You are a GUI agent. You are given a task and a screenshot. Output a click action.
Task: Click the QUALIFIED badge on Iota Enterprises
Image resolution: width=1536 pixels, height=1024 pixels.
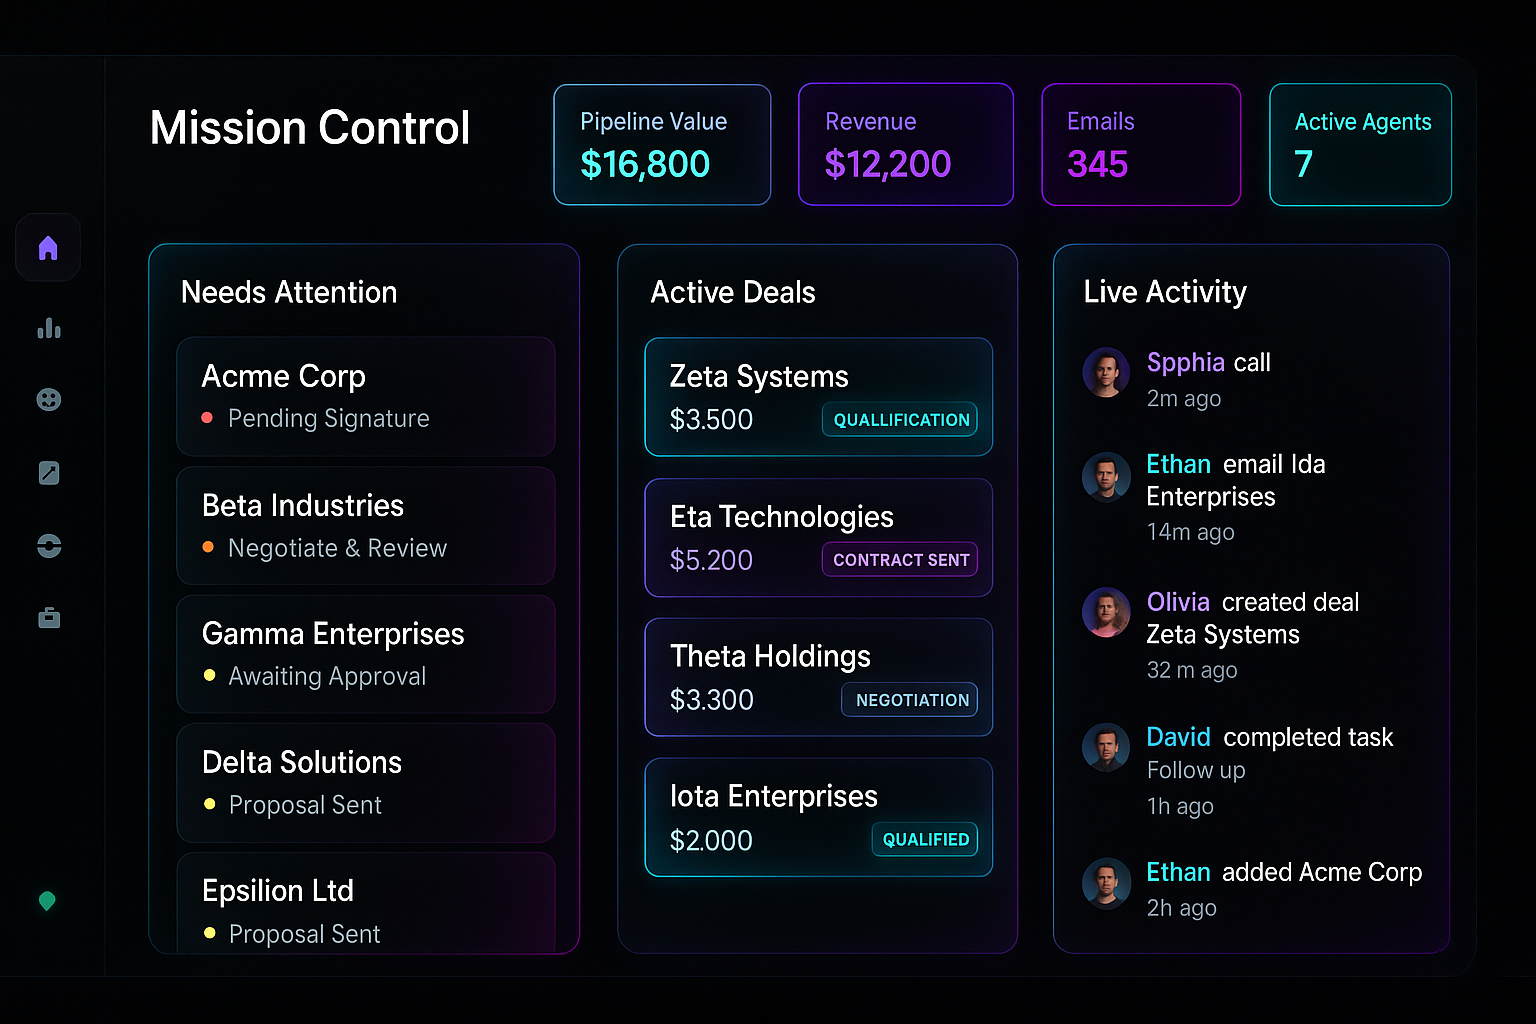924,839
